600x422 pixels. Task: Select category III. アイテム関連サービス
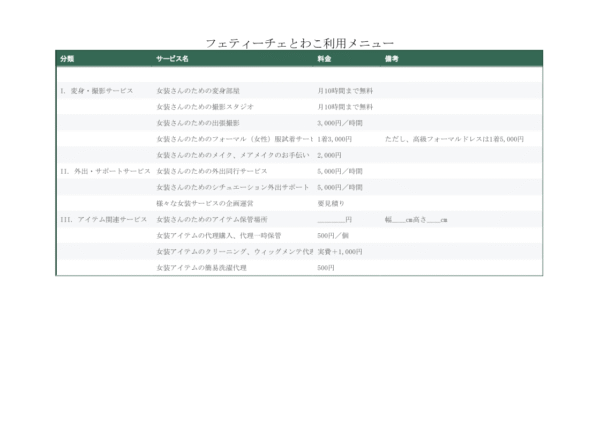pyautogui.click(x=104, y=219)
